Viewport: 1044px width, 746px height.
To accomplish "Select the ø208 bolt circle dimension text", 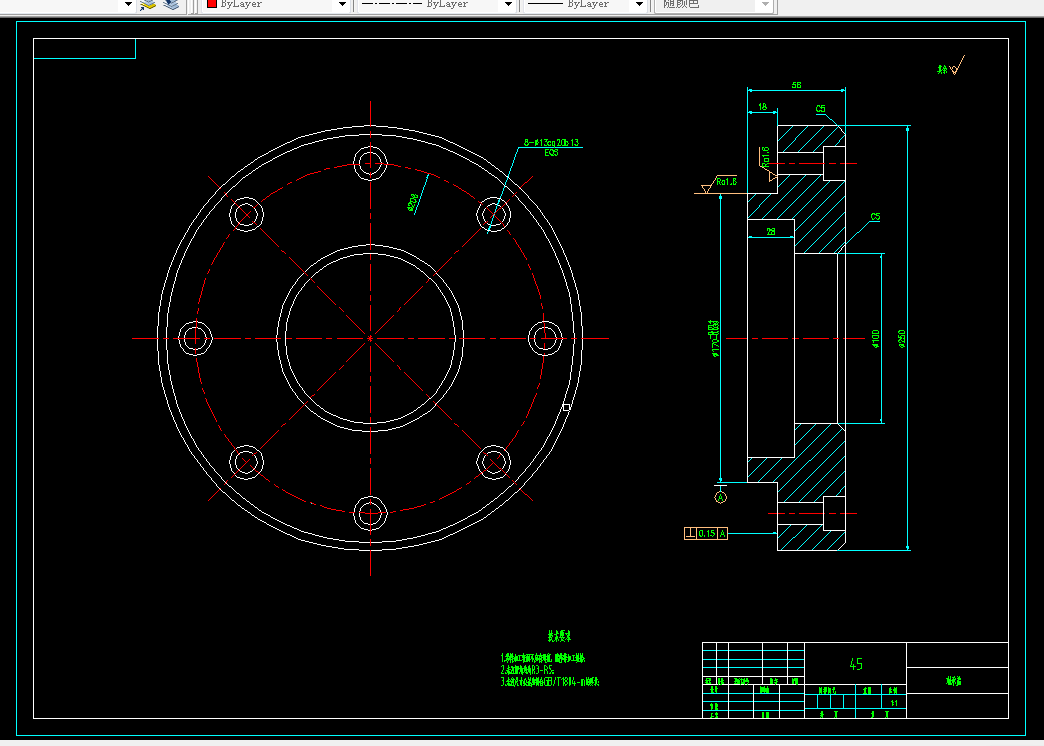I will pos(413,203).
